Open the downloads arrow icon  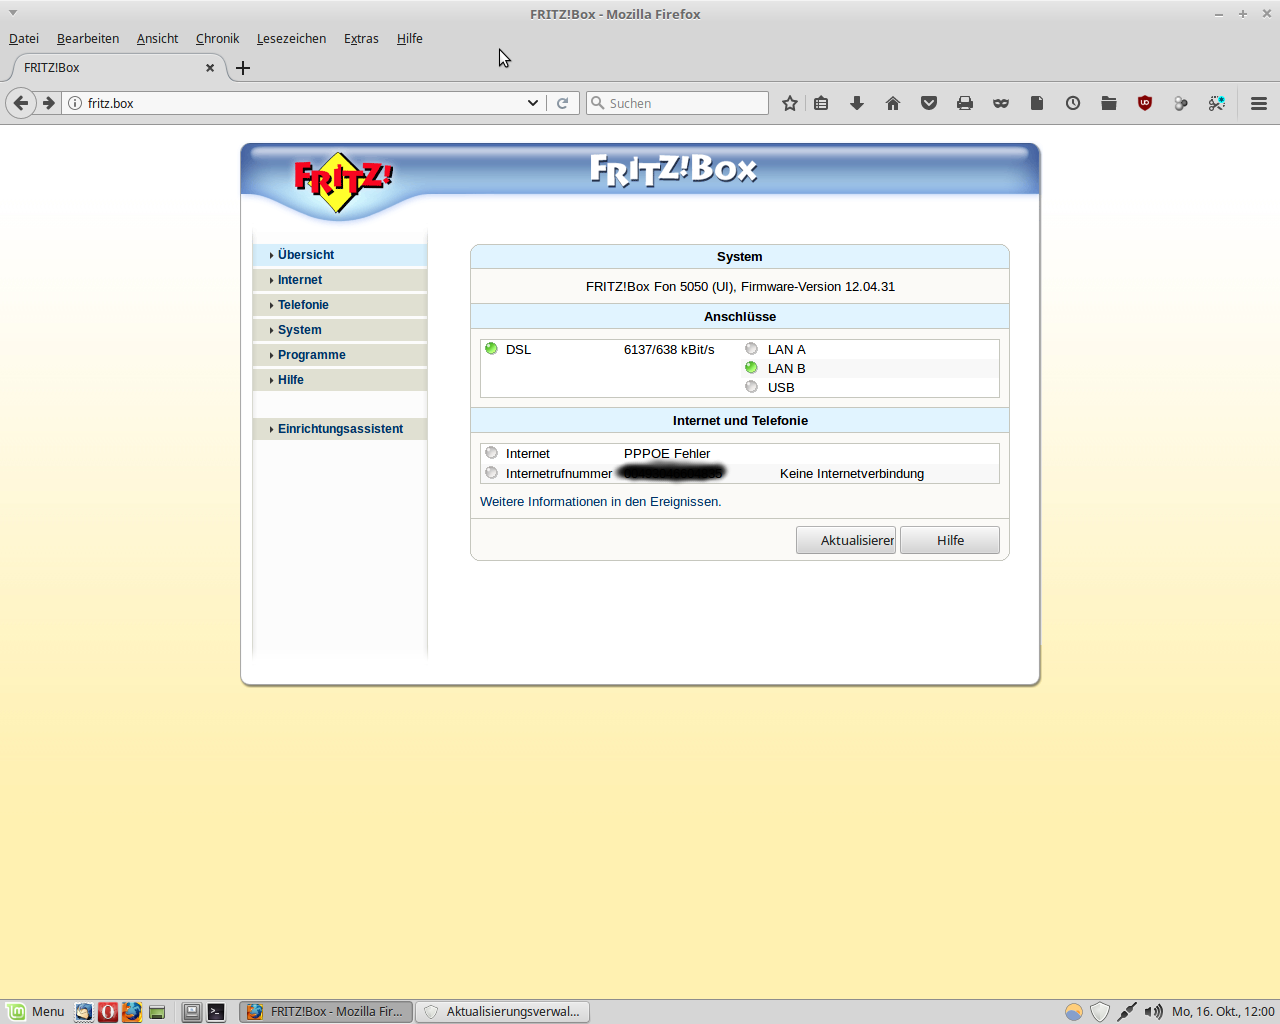point(857,103)
